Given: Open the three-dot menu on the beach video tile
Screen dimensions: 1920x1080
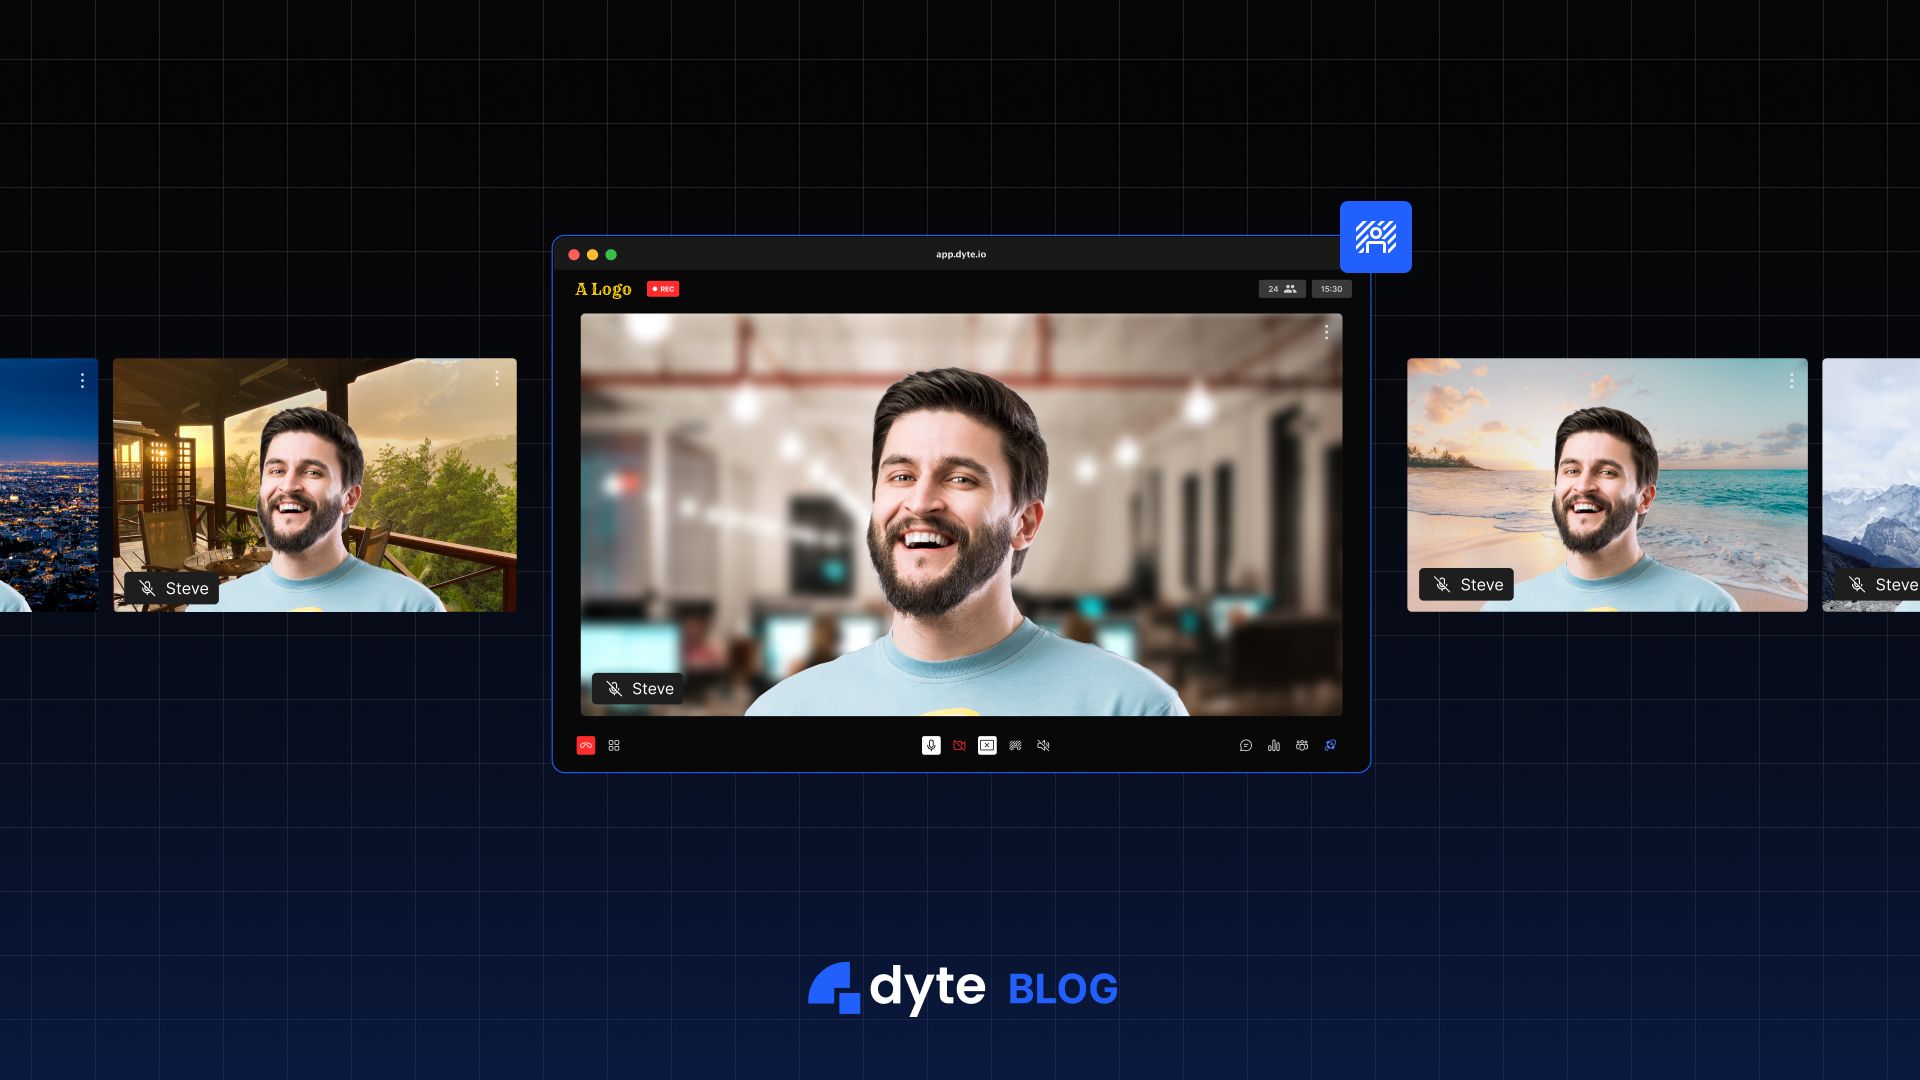Looking at the screenshot, I should coord(1792,380).
